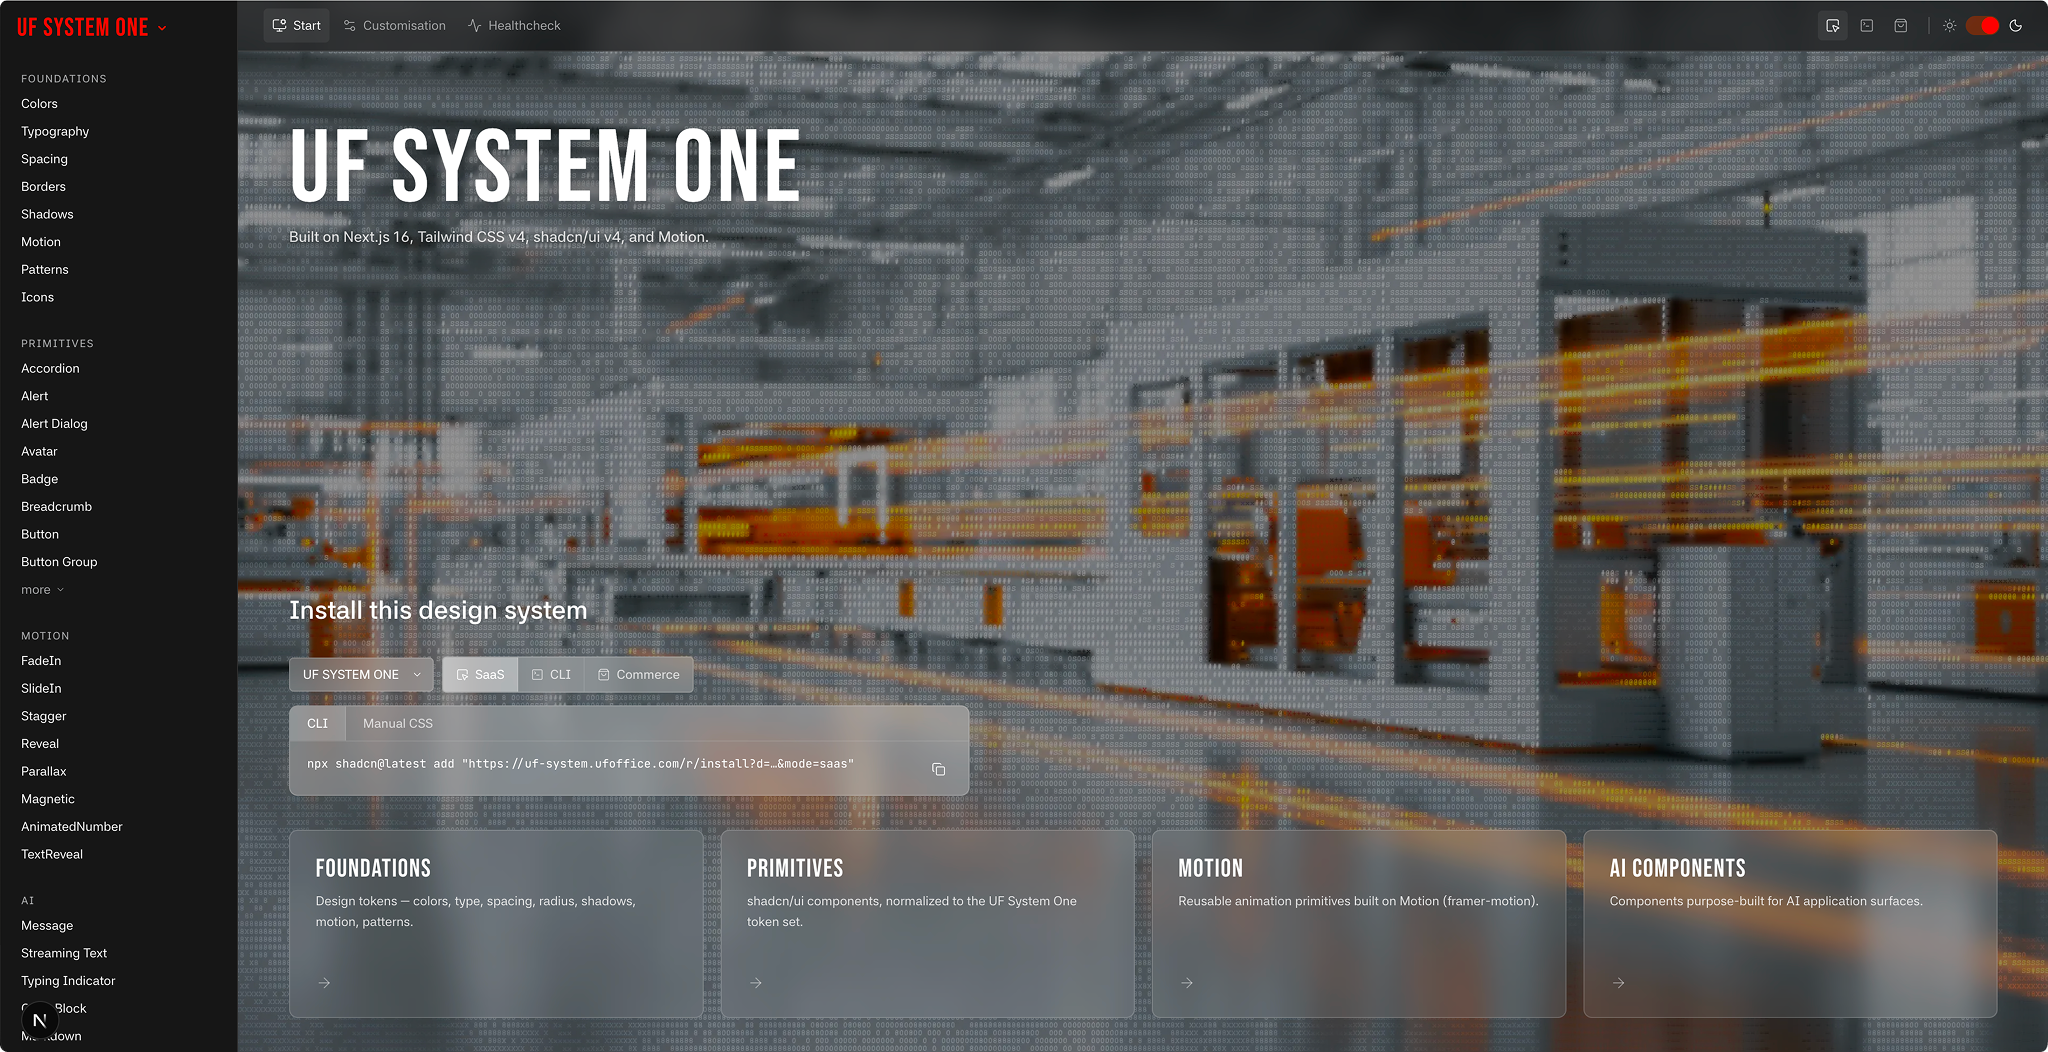This screenshot has width=2048, height=1052.
Task: Open the Customisation tab
Action: point(395,26)
